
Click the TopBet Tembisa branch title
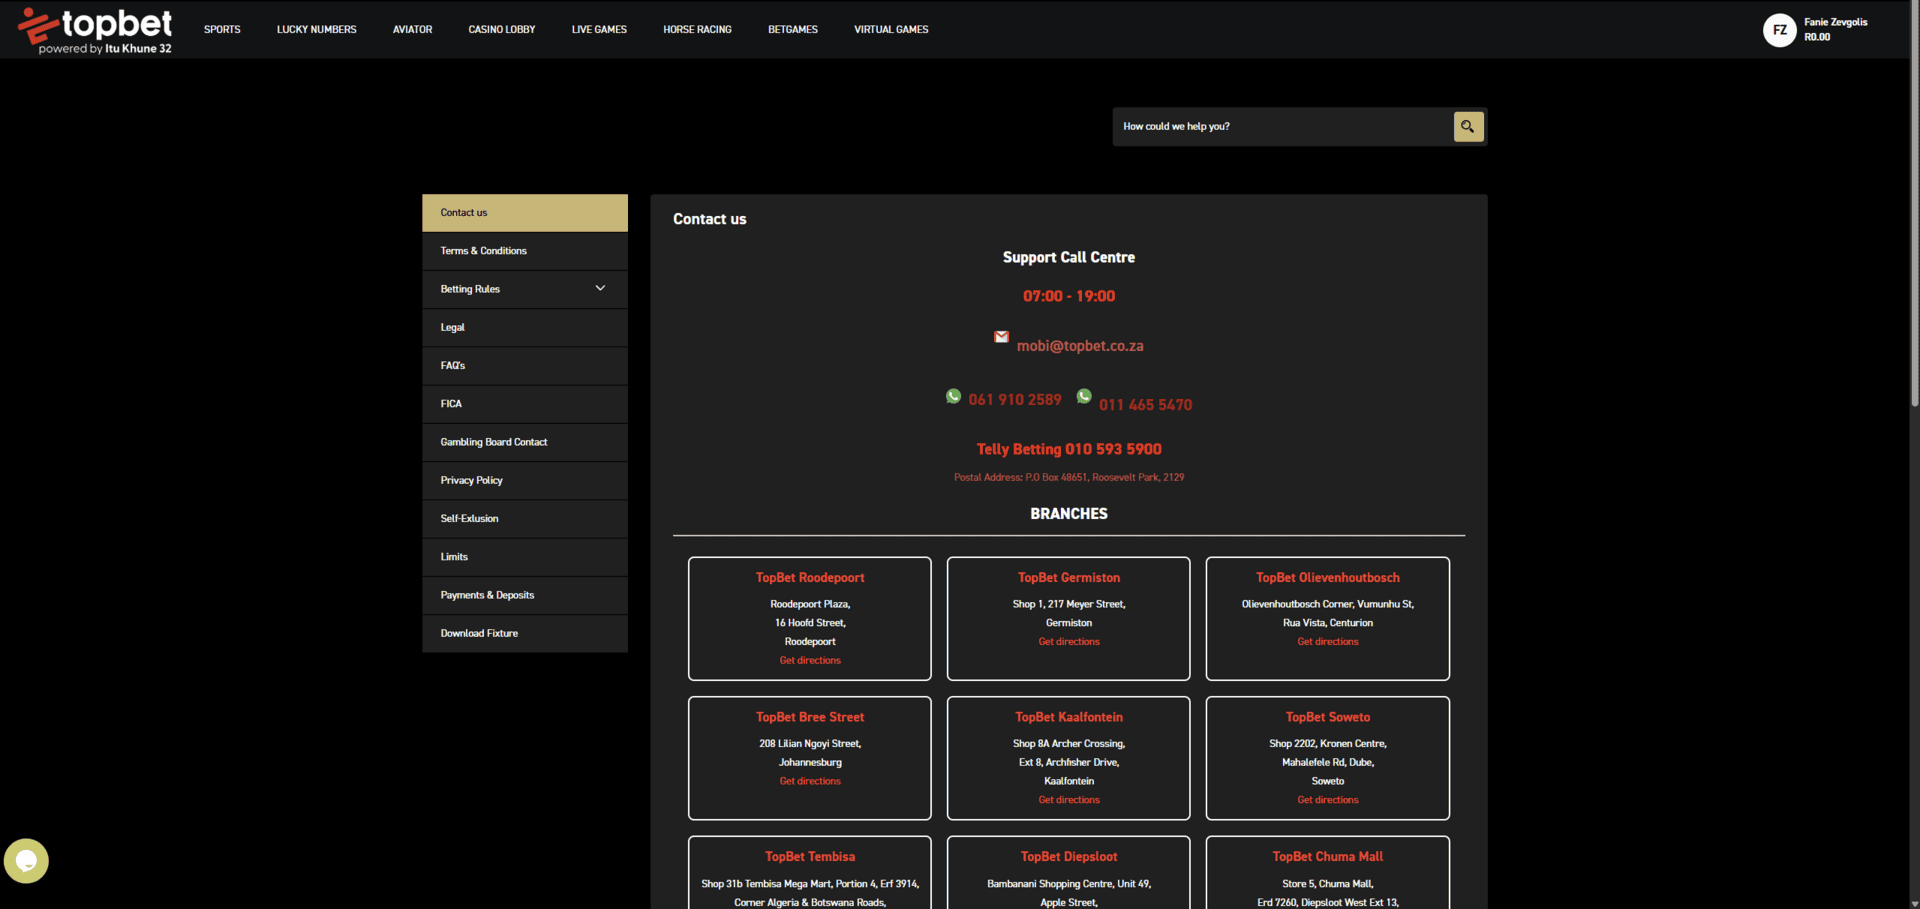810,857
